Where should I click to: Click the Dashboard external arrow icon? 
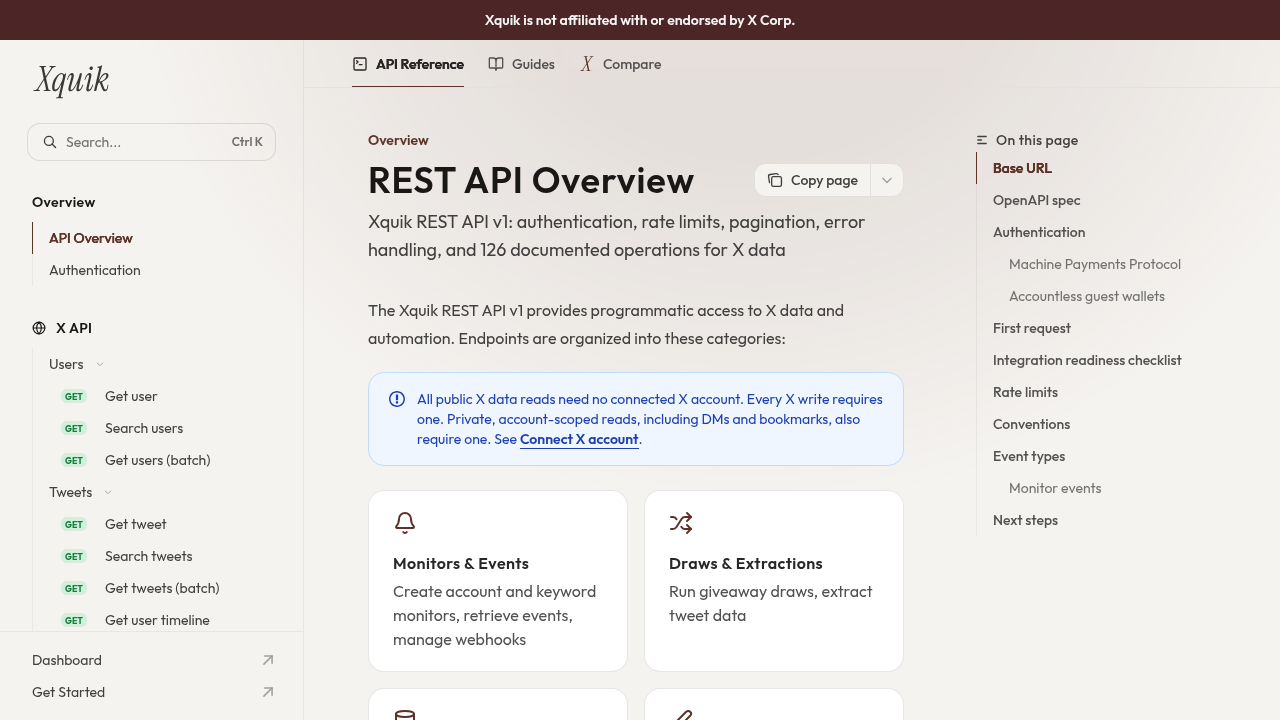coord(268,660)
